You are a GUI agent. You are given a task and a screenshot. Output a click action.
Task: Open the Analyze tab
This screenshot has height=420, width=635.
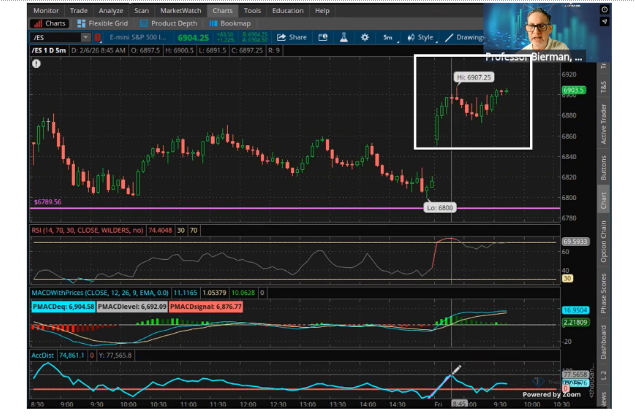click(x=111, y=11)
